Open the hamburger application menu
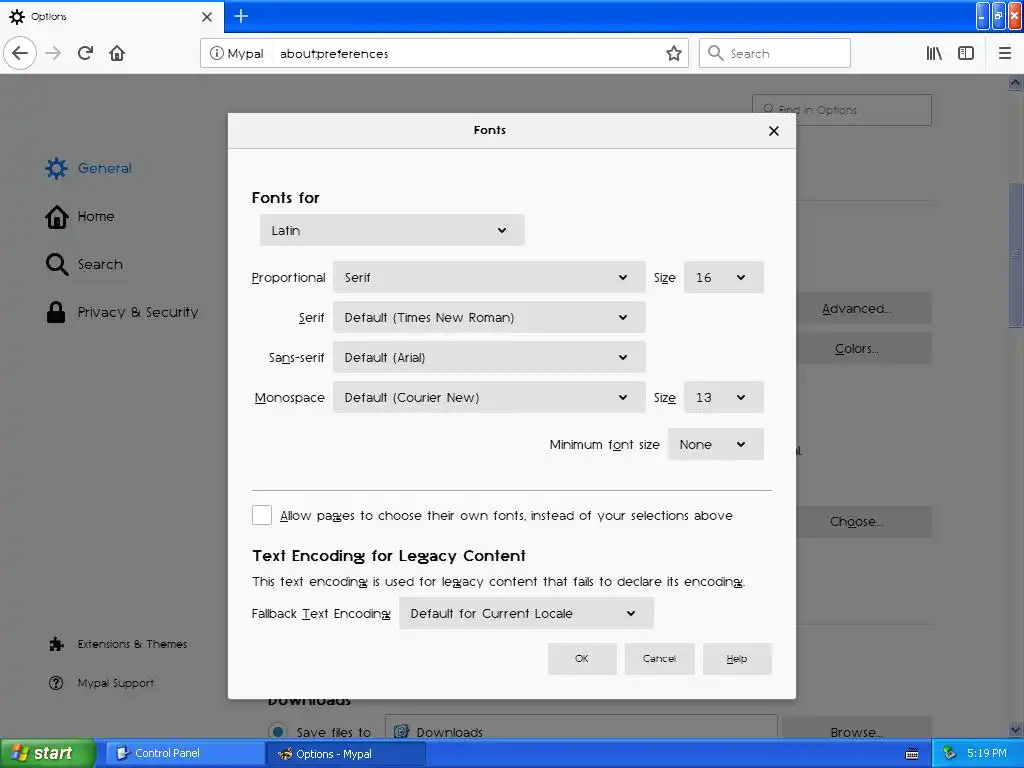The image size is (1024, 768). click(x=1005, y=53)
